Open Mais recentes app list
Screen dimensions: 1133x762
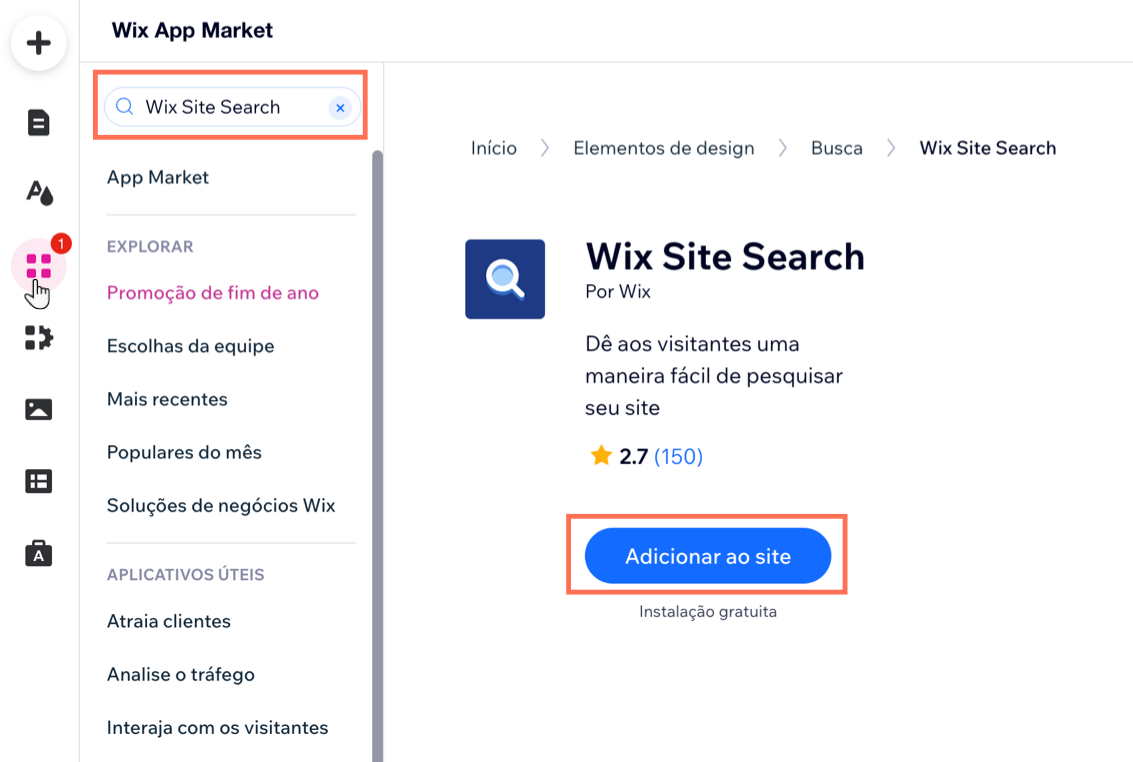click(166, 398)
